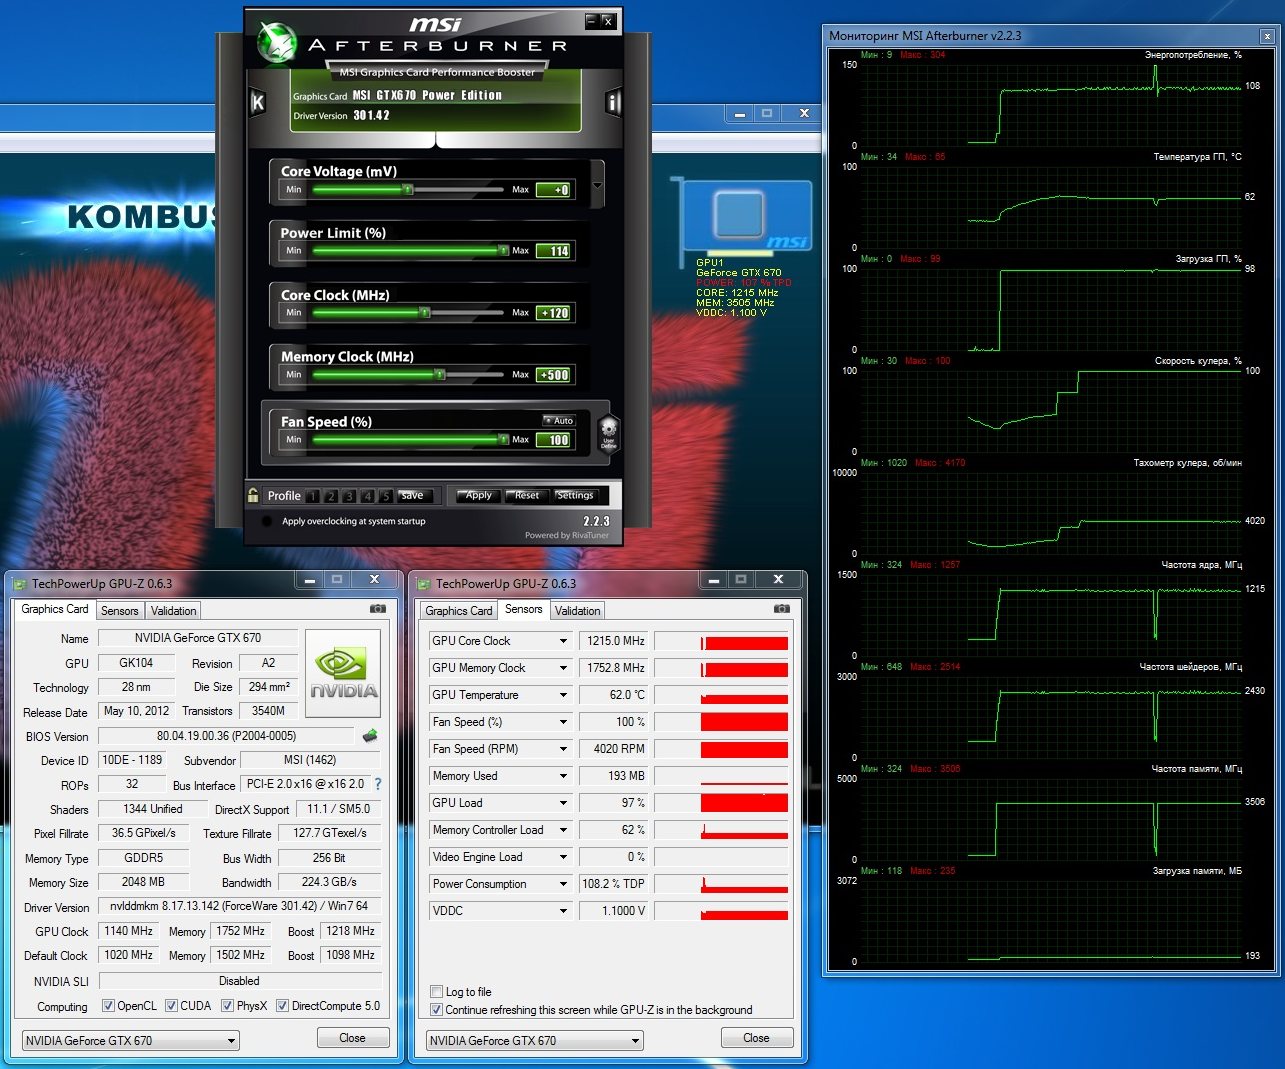This screenshot has height=1069, width=1285.
Task: Enable the Log to file checkbox
Action: tap(436, 992)
